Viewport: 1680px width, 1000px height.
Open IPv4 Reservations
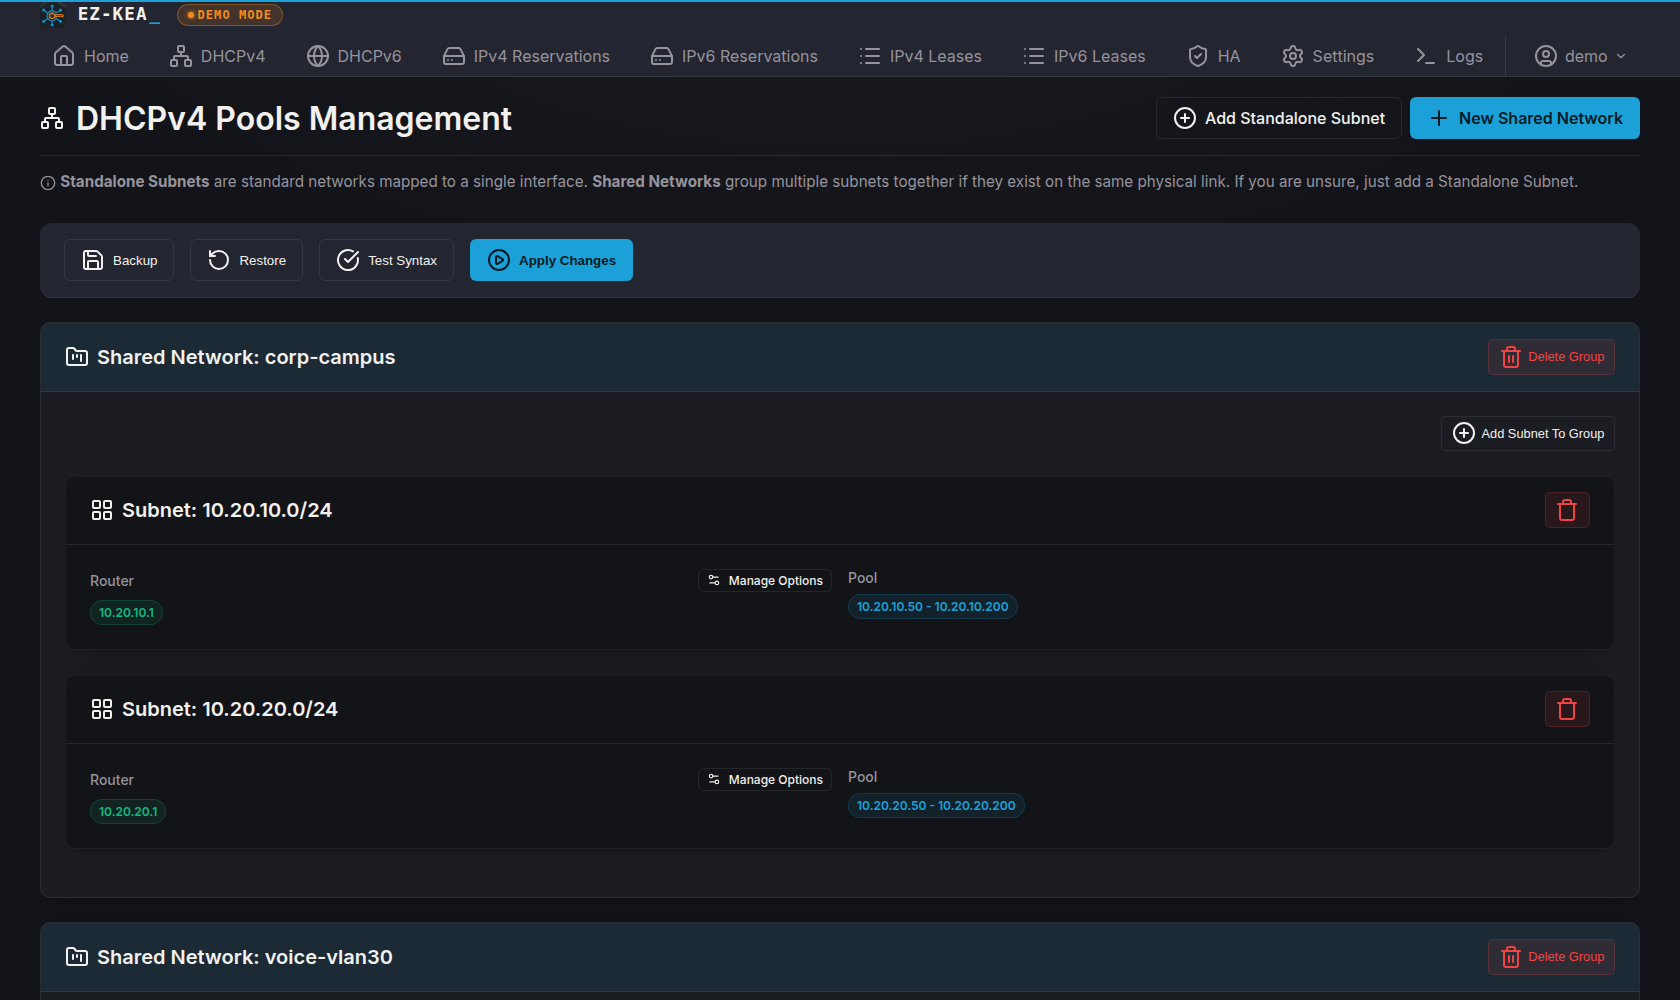pyautogui.click(x=526, y=56)
